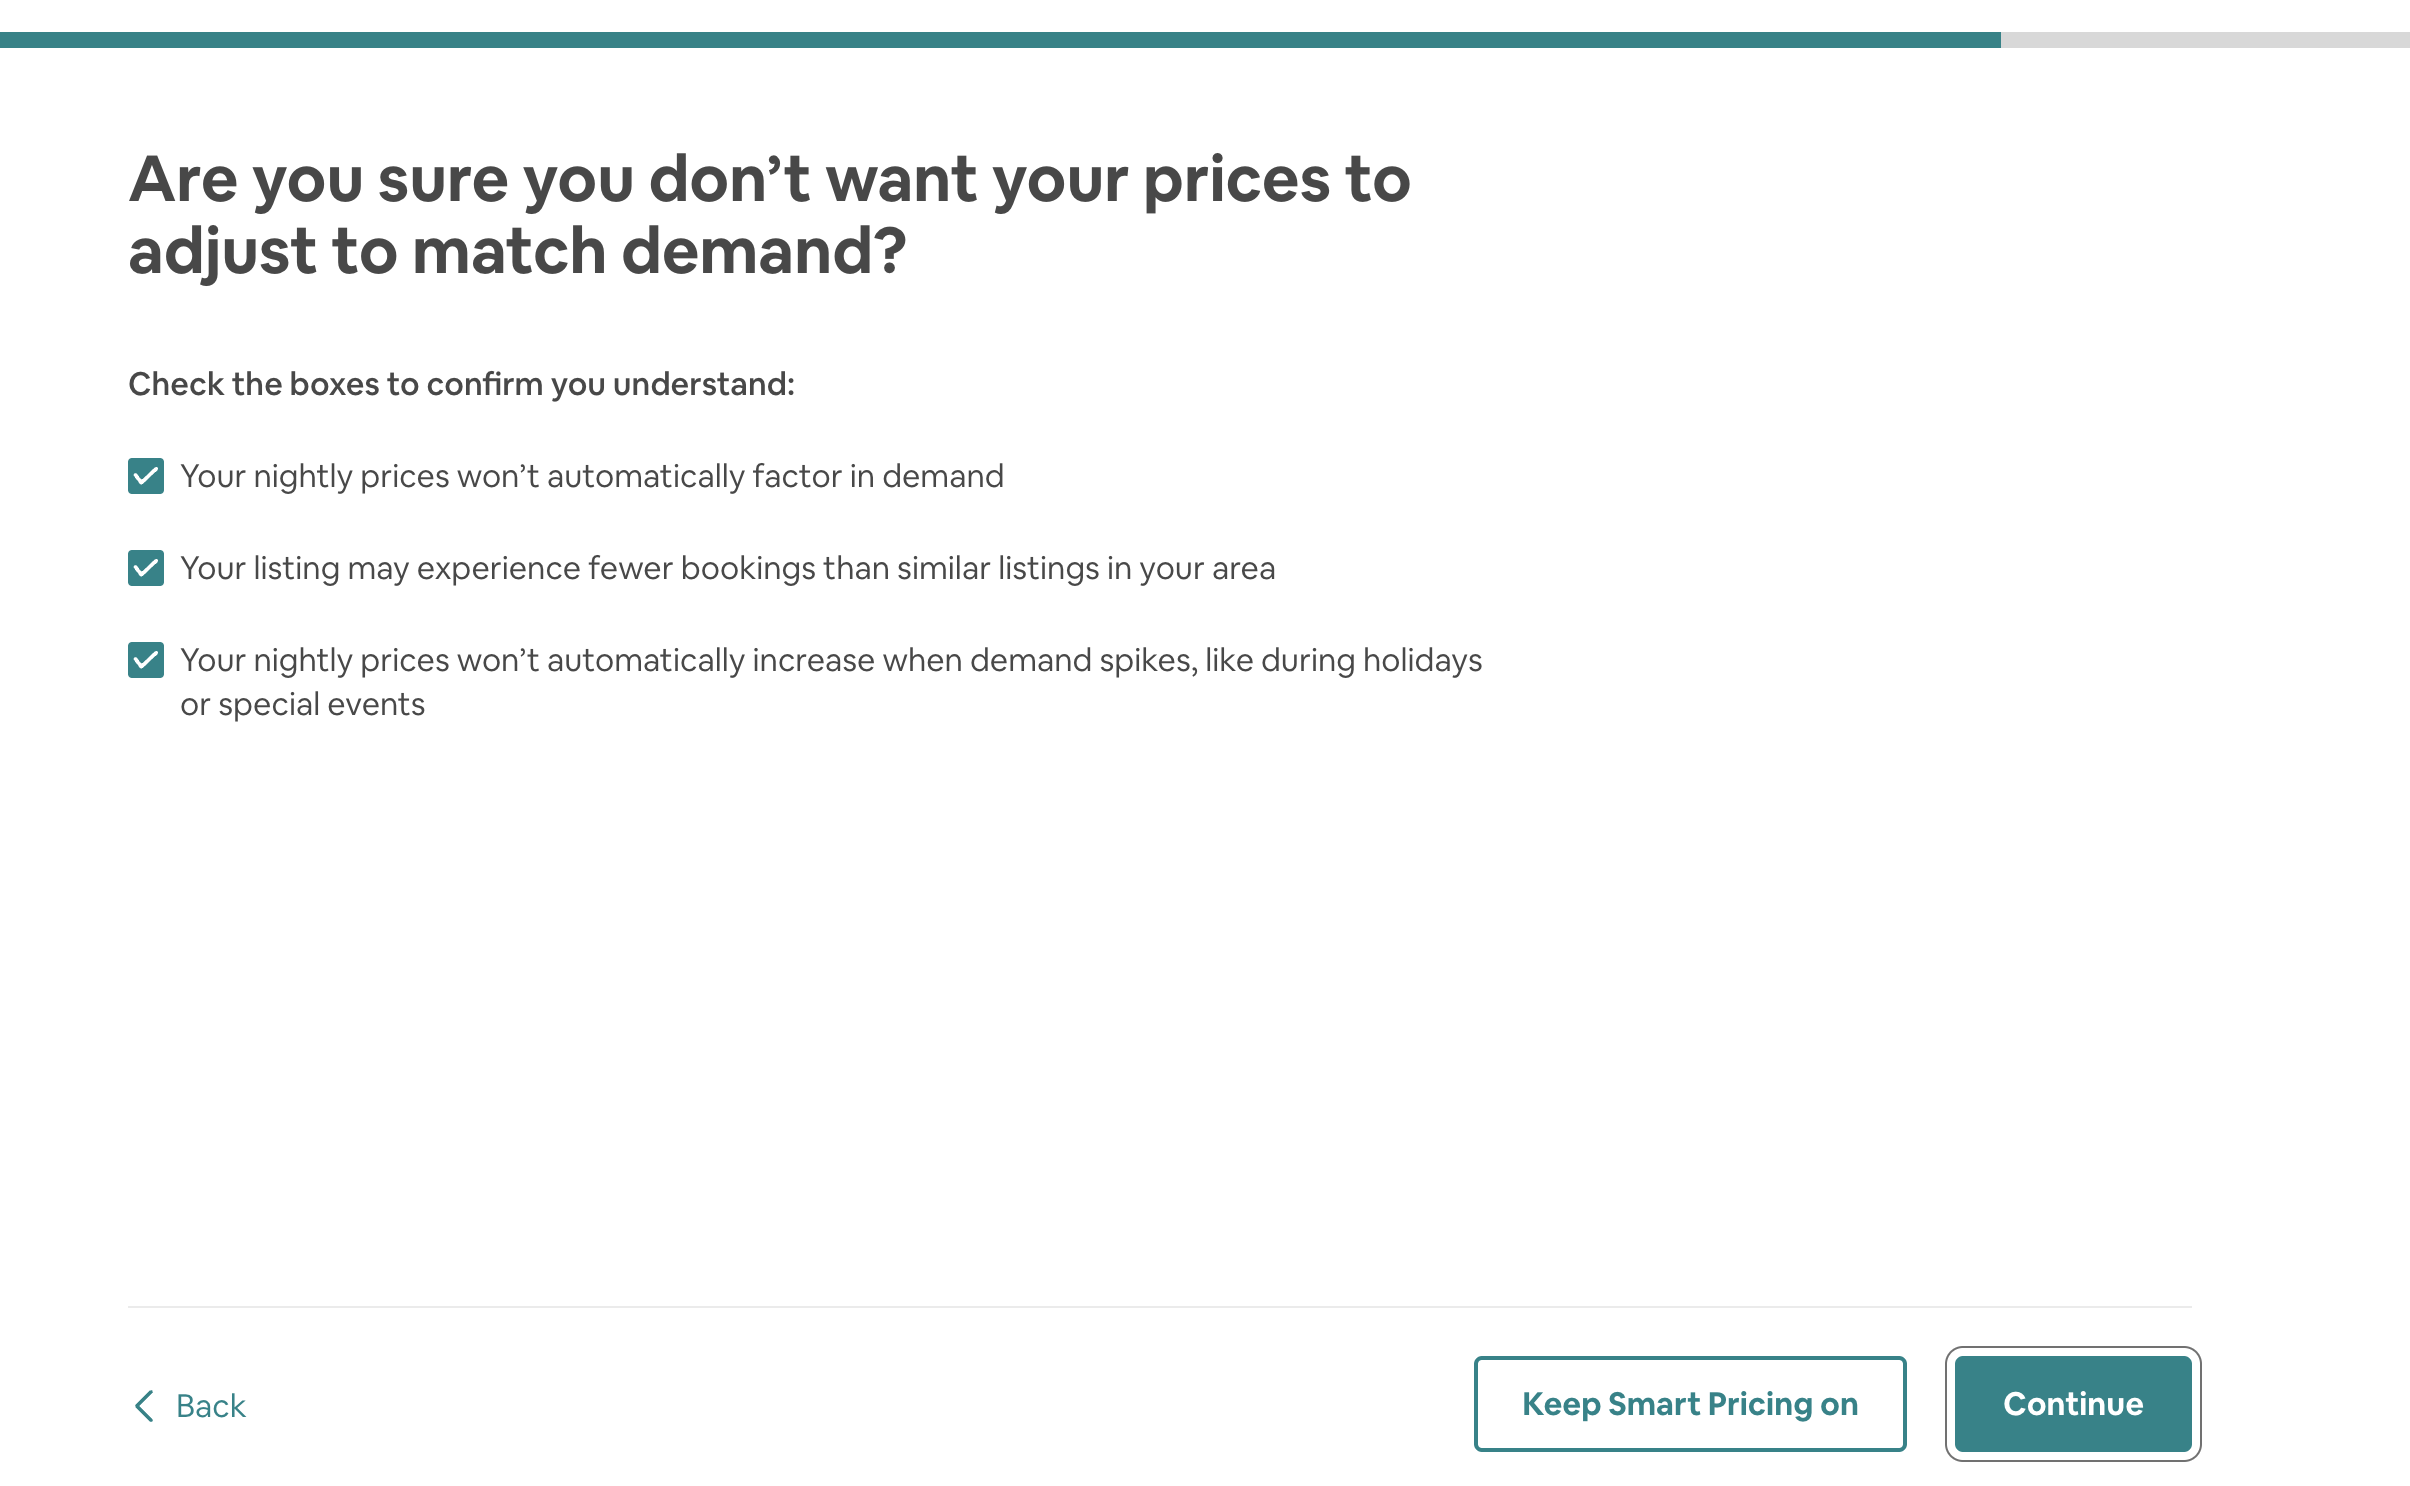The height and width of the screenshot is (1486, 2410).
Task: Click the 'adjust to match demand?' heading line
Action: [517, 250]
